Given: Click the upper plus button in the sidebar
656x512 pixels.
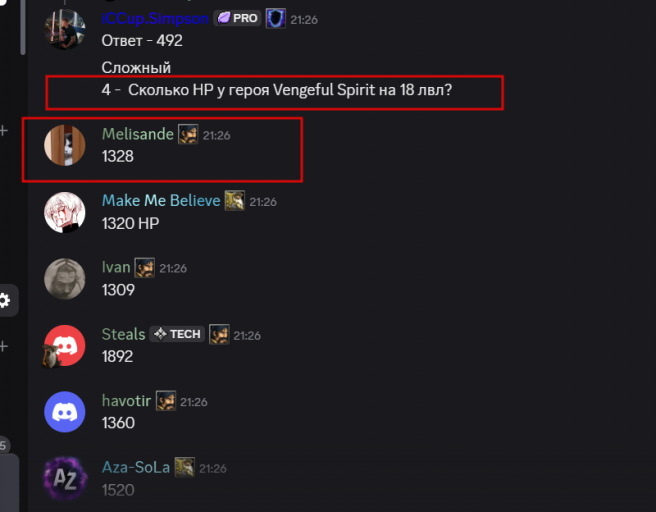Looking at the screenshot, I should 4,131.
